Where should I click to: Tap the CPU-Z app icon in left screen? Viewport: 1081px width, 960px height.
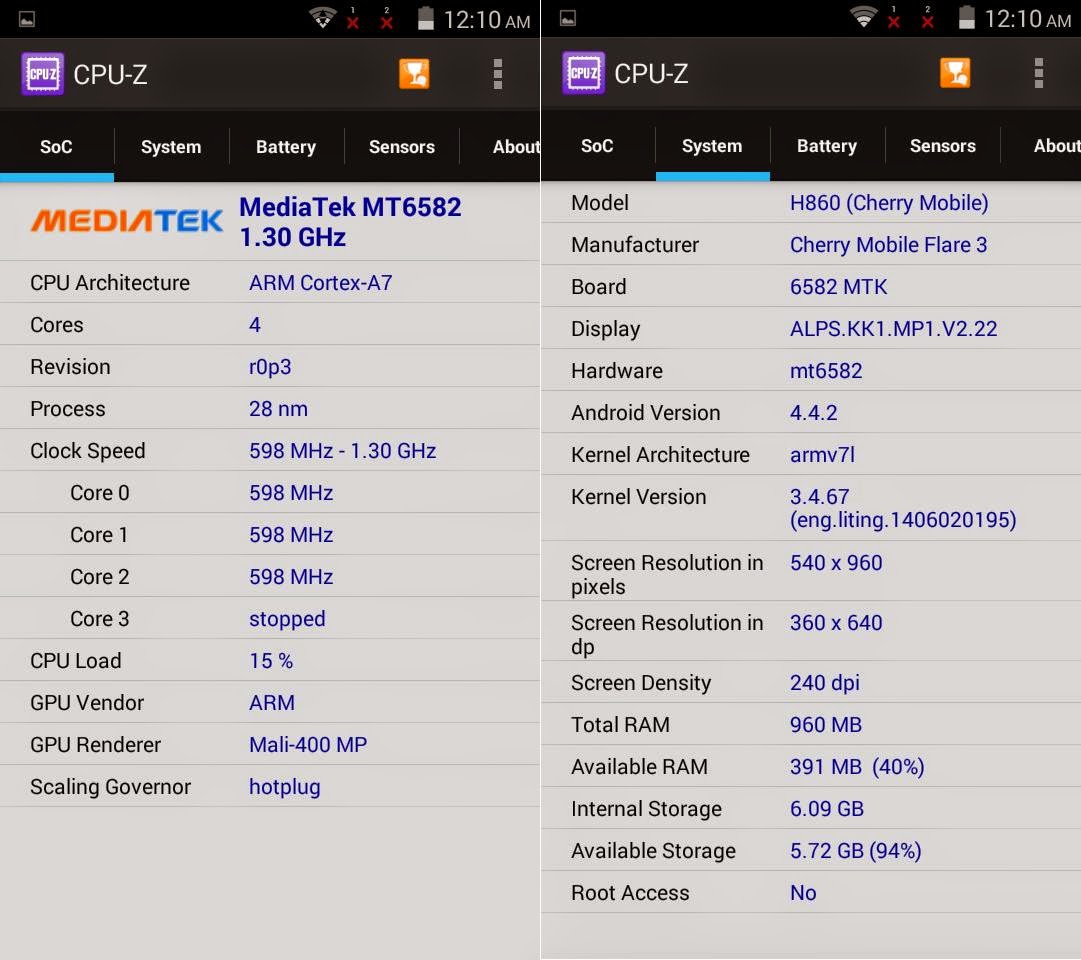pos(43,74)
